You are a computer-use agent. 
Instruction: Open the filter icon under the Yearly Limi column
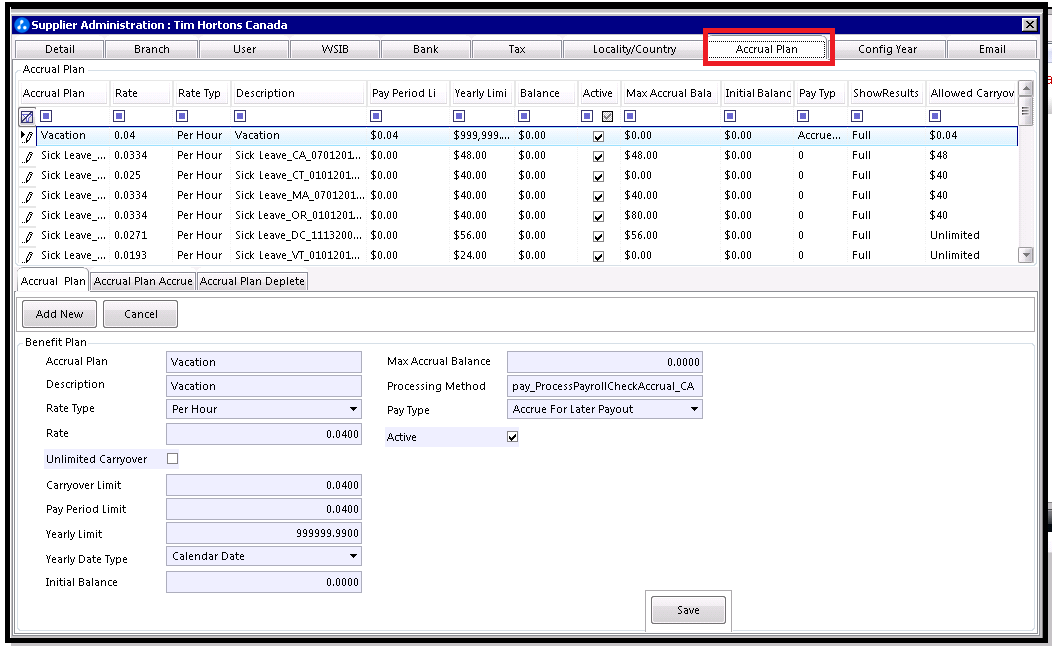[459, 116]
